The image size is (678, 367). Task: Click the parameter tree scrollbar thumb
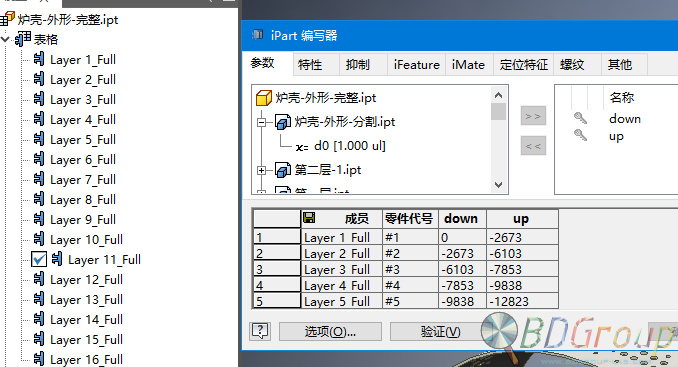(499, 112)
